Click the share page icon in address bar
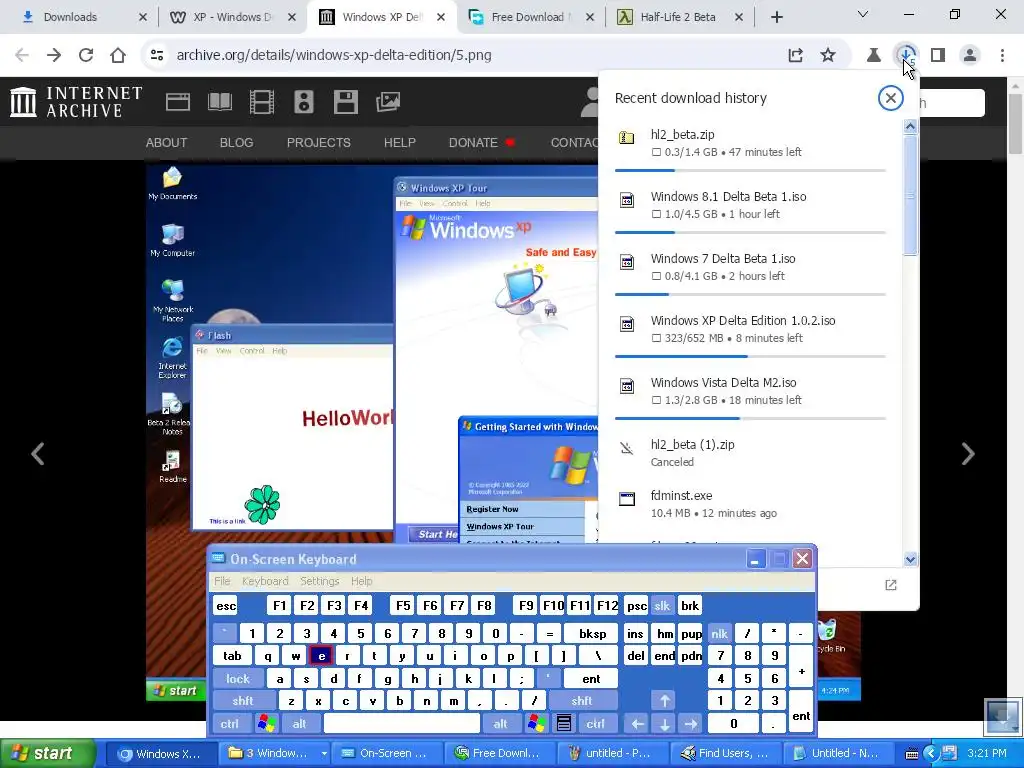Screen dimensions: 1024x768 click(x=795, y=55)
